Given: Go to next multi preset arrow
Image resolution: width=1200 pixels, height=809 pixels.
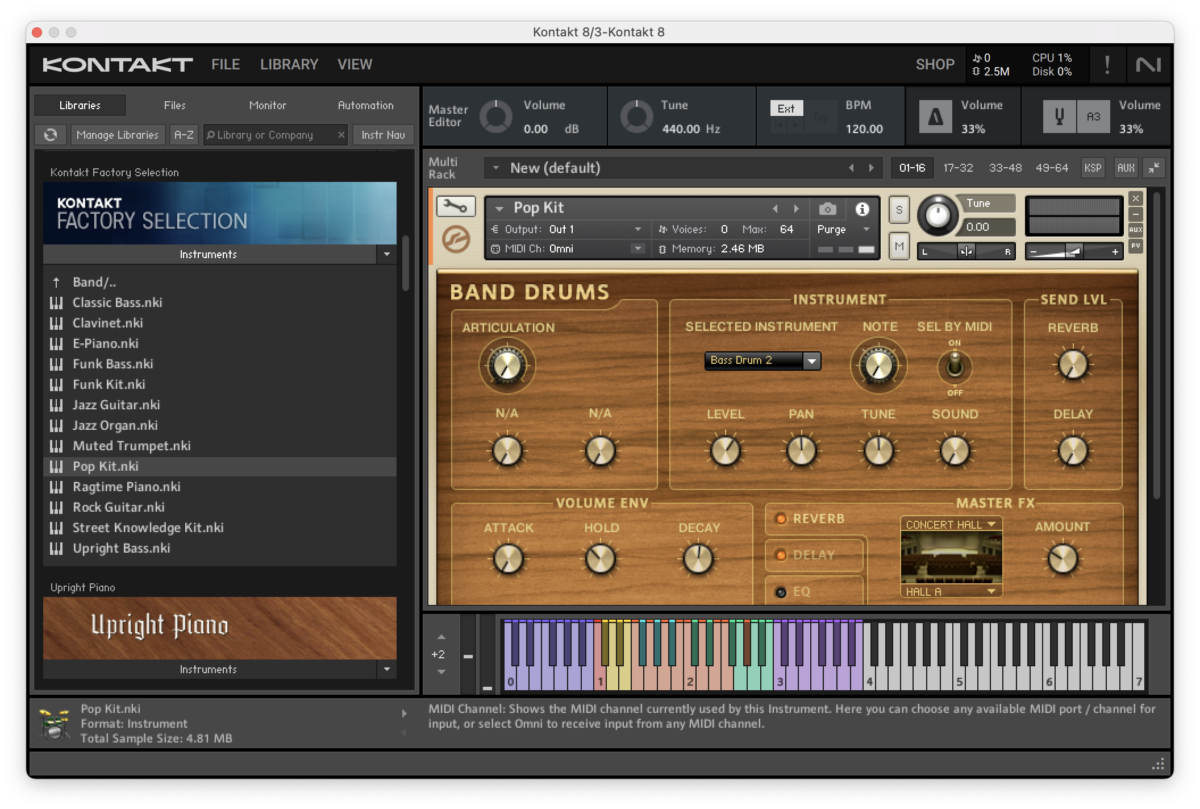Looking at the screenshot, I should 871,168.
